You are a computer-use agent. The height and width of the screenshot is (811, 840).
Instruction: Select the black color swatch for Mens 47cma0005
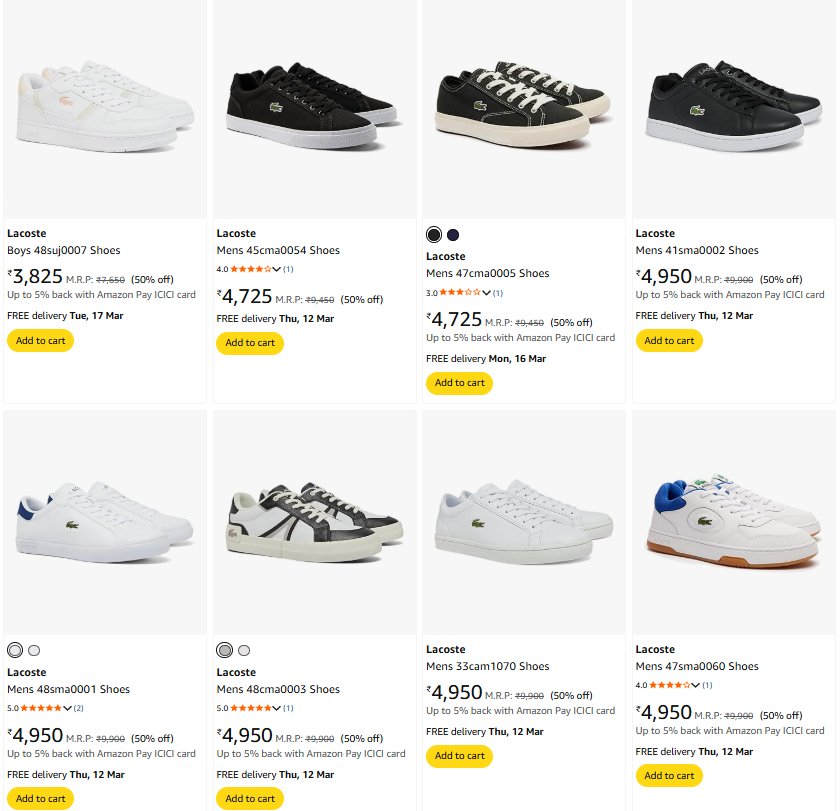tap(434, 235)
